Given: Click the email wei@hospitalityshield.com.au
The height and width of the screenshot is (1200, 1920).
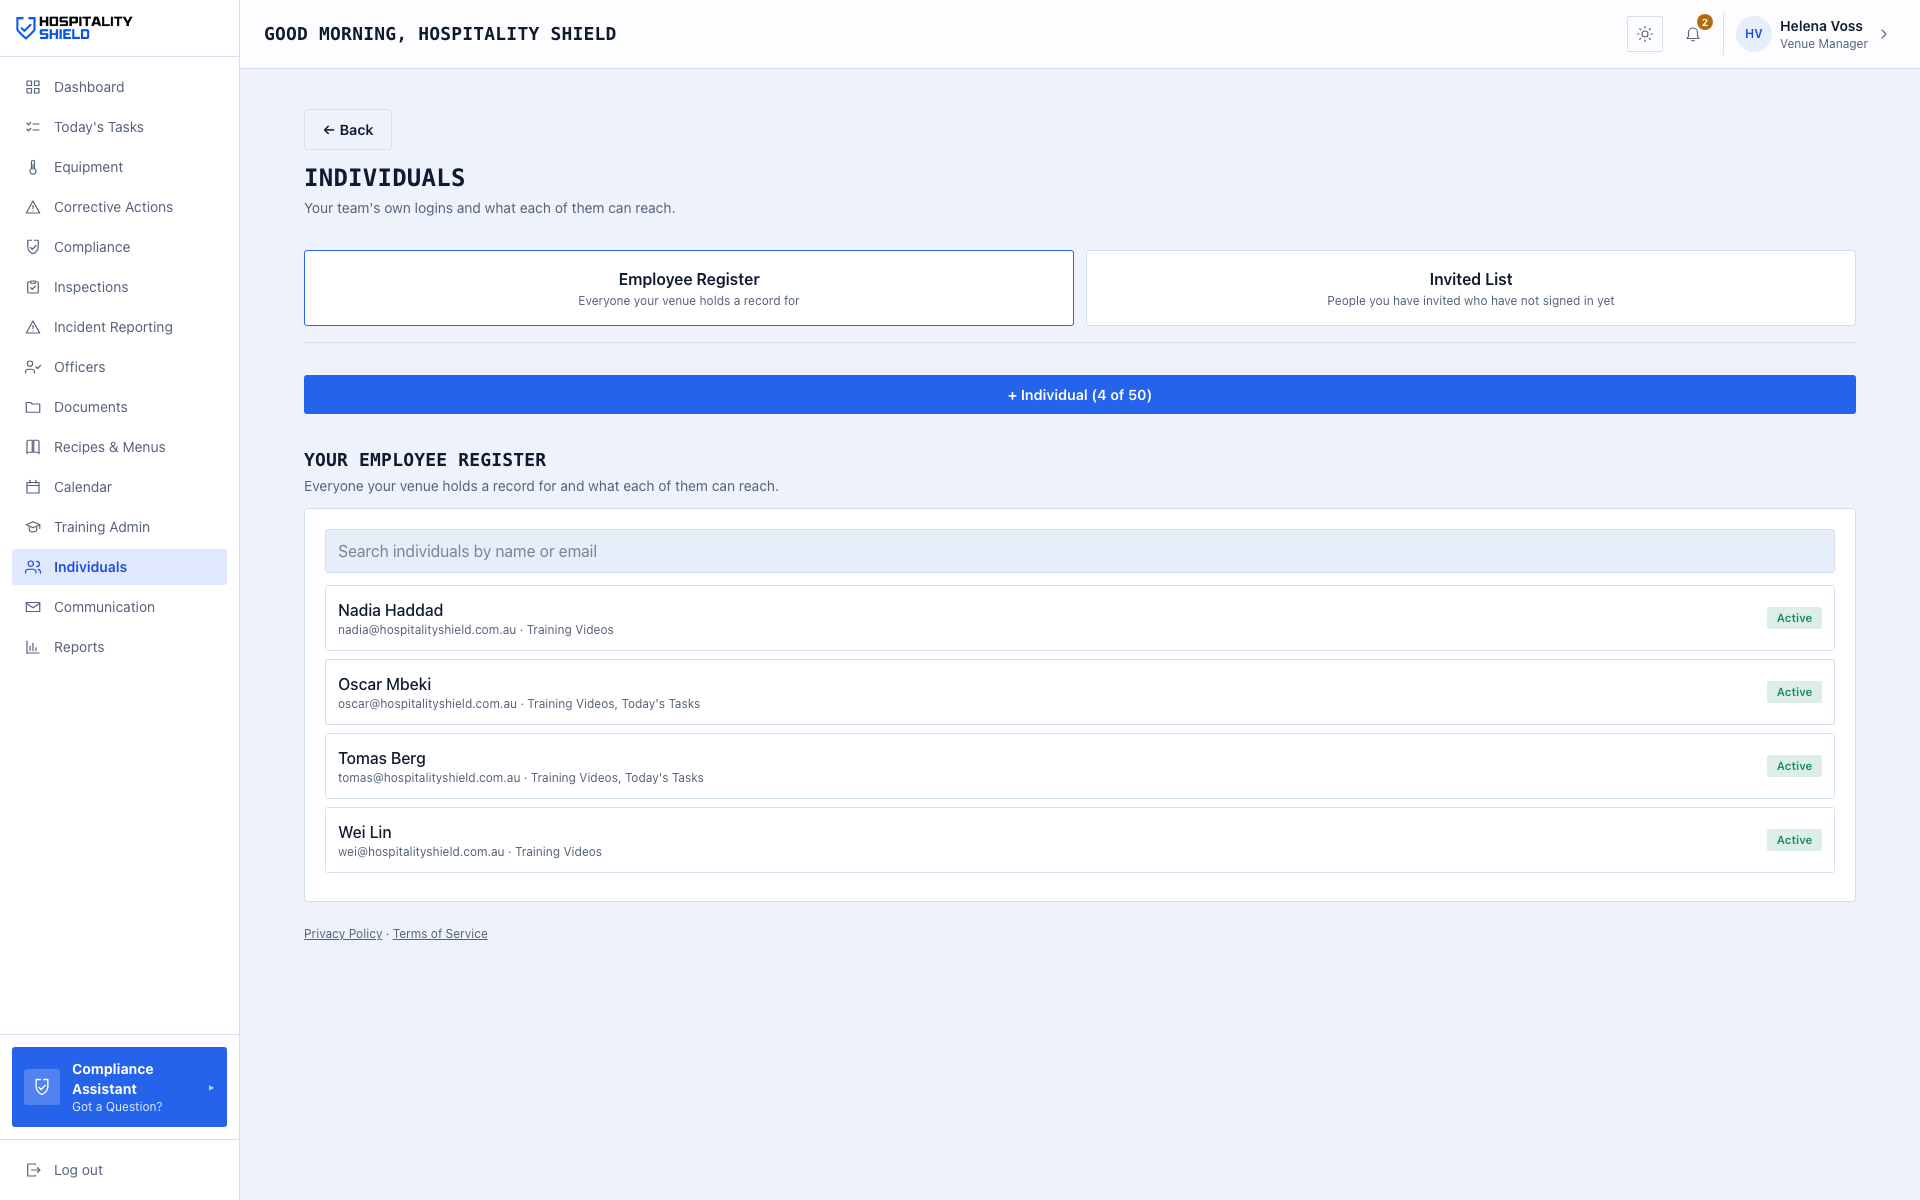Looking at the screenshot, I should click(x=421, y=852).
